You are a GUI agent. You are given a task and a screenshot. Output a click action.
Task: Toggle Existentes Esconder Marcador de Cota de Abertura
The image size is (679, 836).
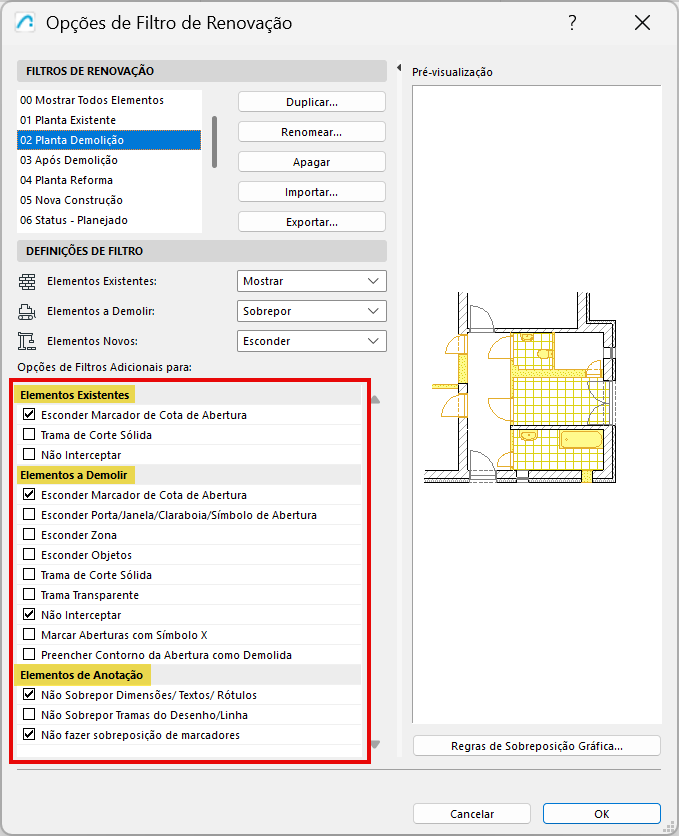pos(29,414)
